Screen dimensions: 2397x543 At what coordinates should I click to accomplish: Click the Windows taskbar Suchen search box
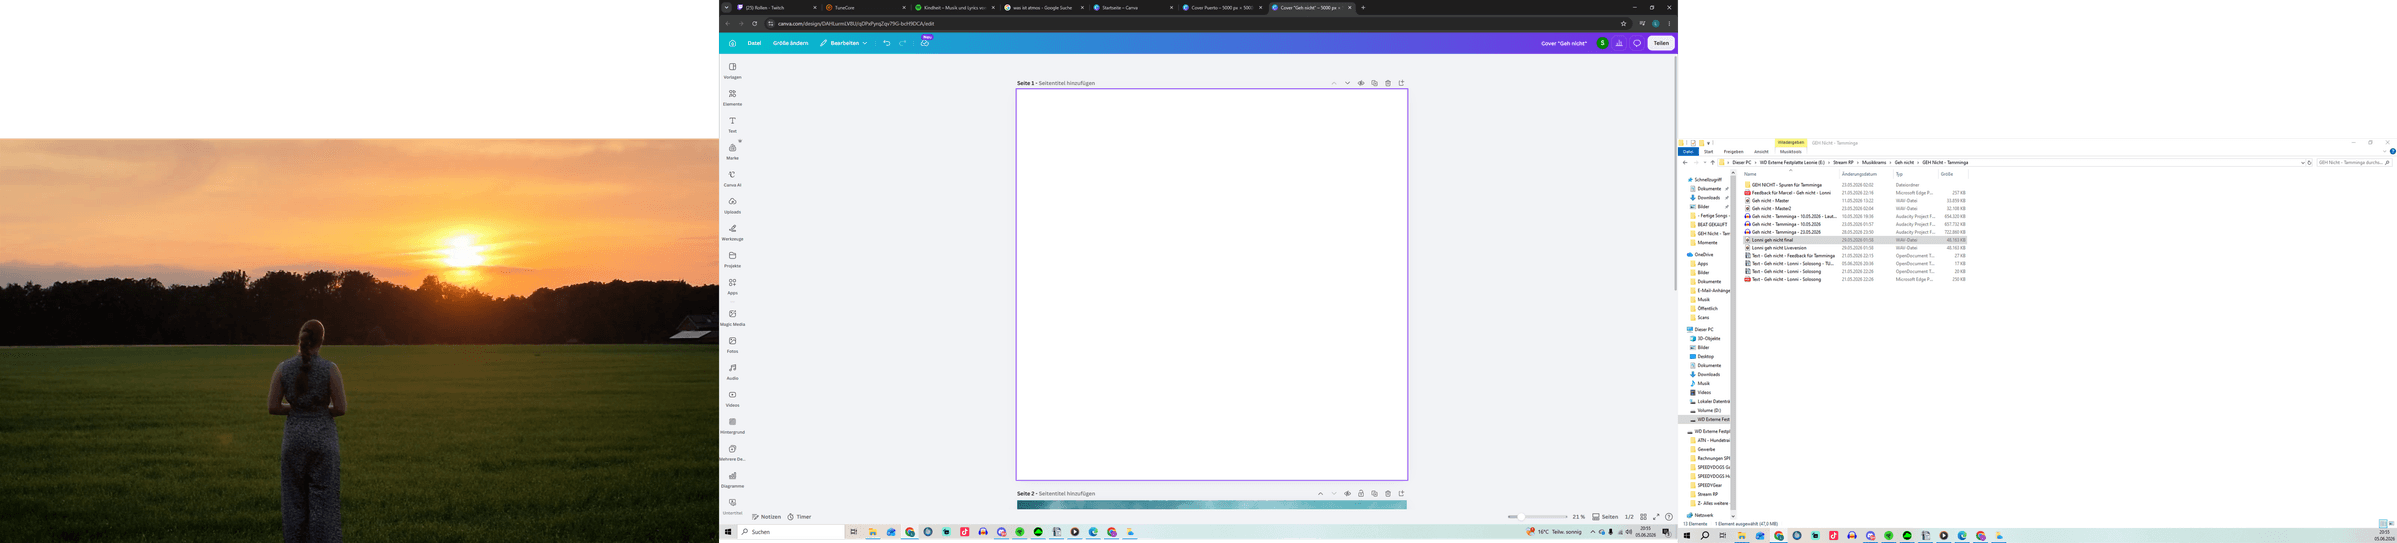click(791, 532)
